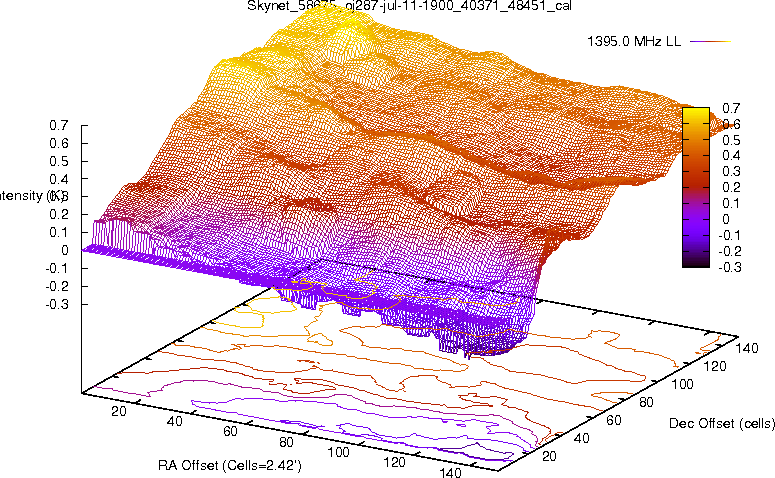Click tick 60 on the RA Offset axis
Image resolution: width=775 pixels, height=478 pixels.
pyautogui.click(x=230, y=431)
